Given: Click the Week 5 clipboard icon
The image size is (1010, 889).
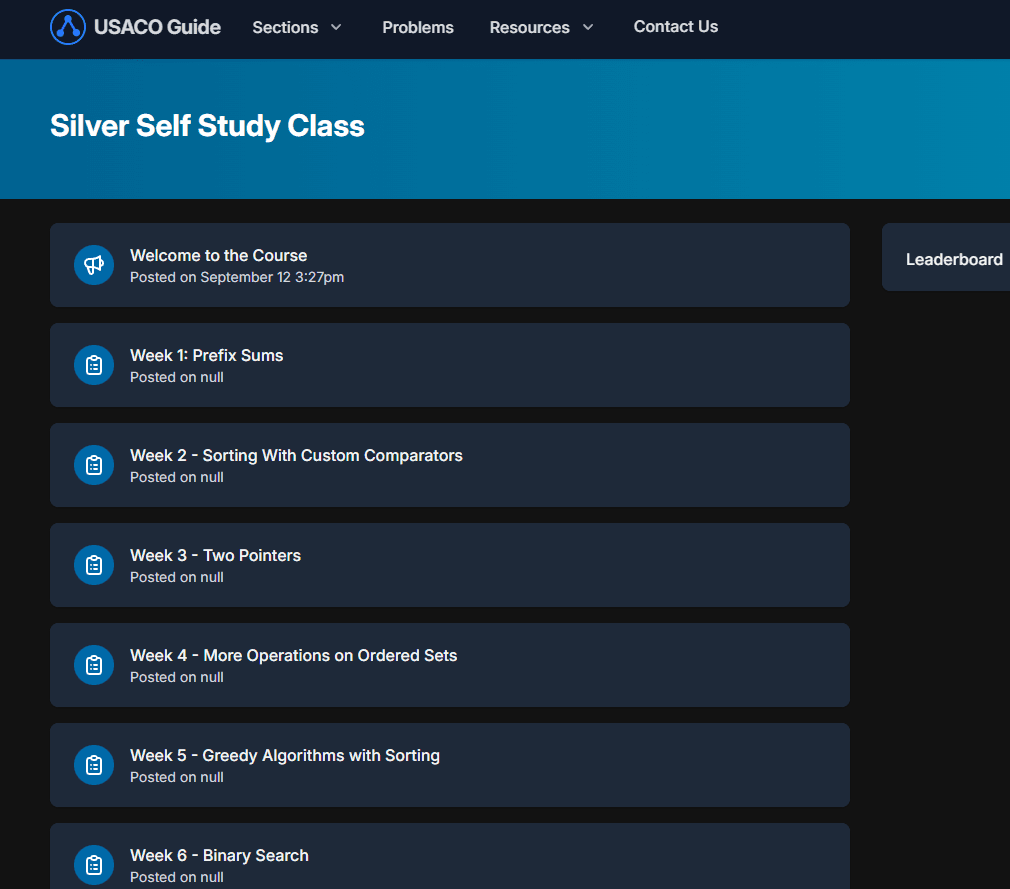Looking at the screenshot, I should (94, 765).
